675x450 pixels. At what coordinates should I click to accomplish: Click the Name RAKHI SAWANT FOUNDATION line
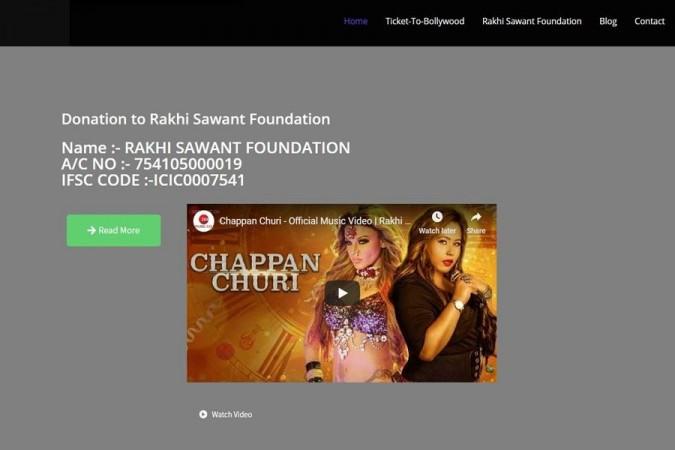click(206, 148)
